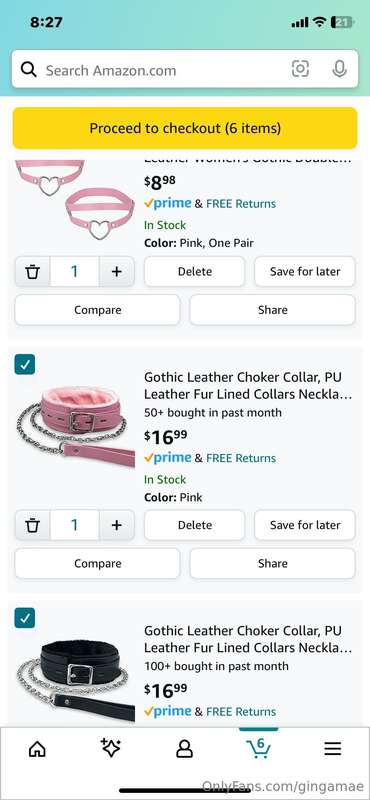Open the hamburger menu icon
370x800 pixels.
[x=333, y=748]
